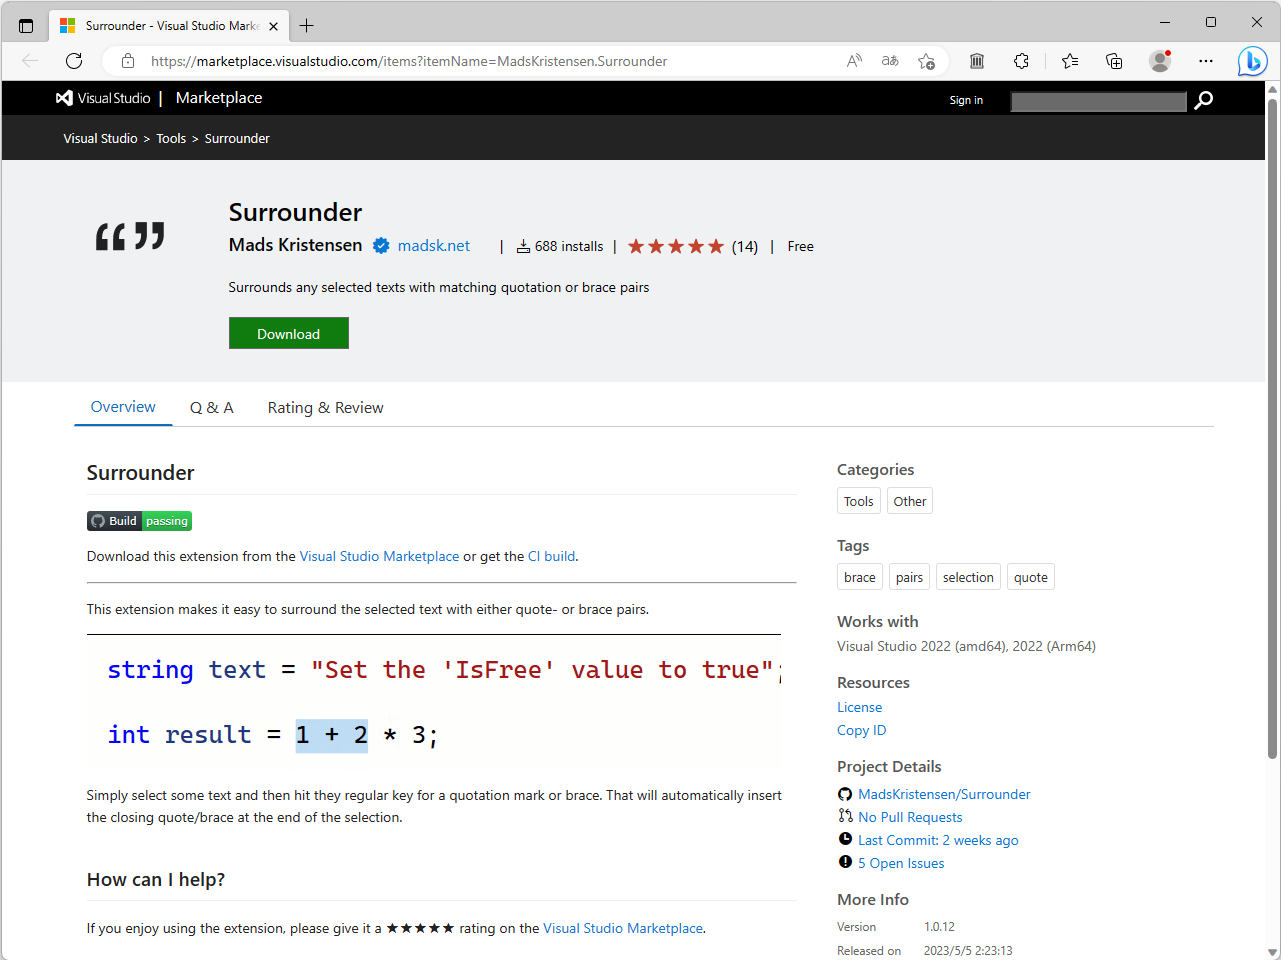
Task: Open the translate page icon
Action: [889, 61]
